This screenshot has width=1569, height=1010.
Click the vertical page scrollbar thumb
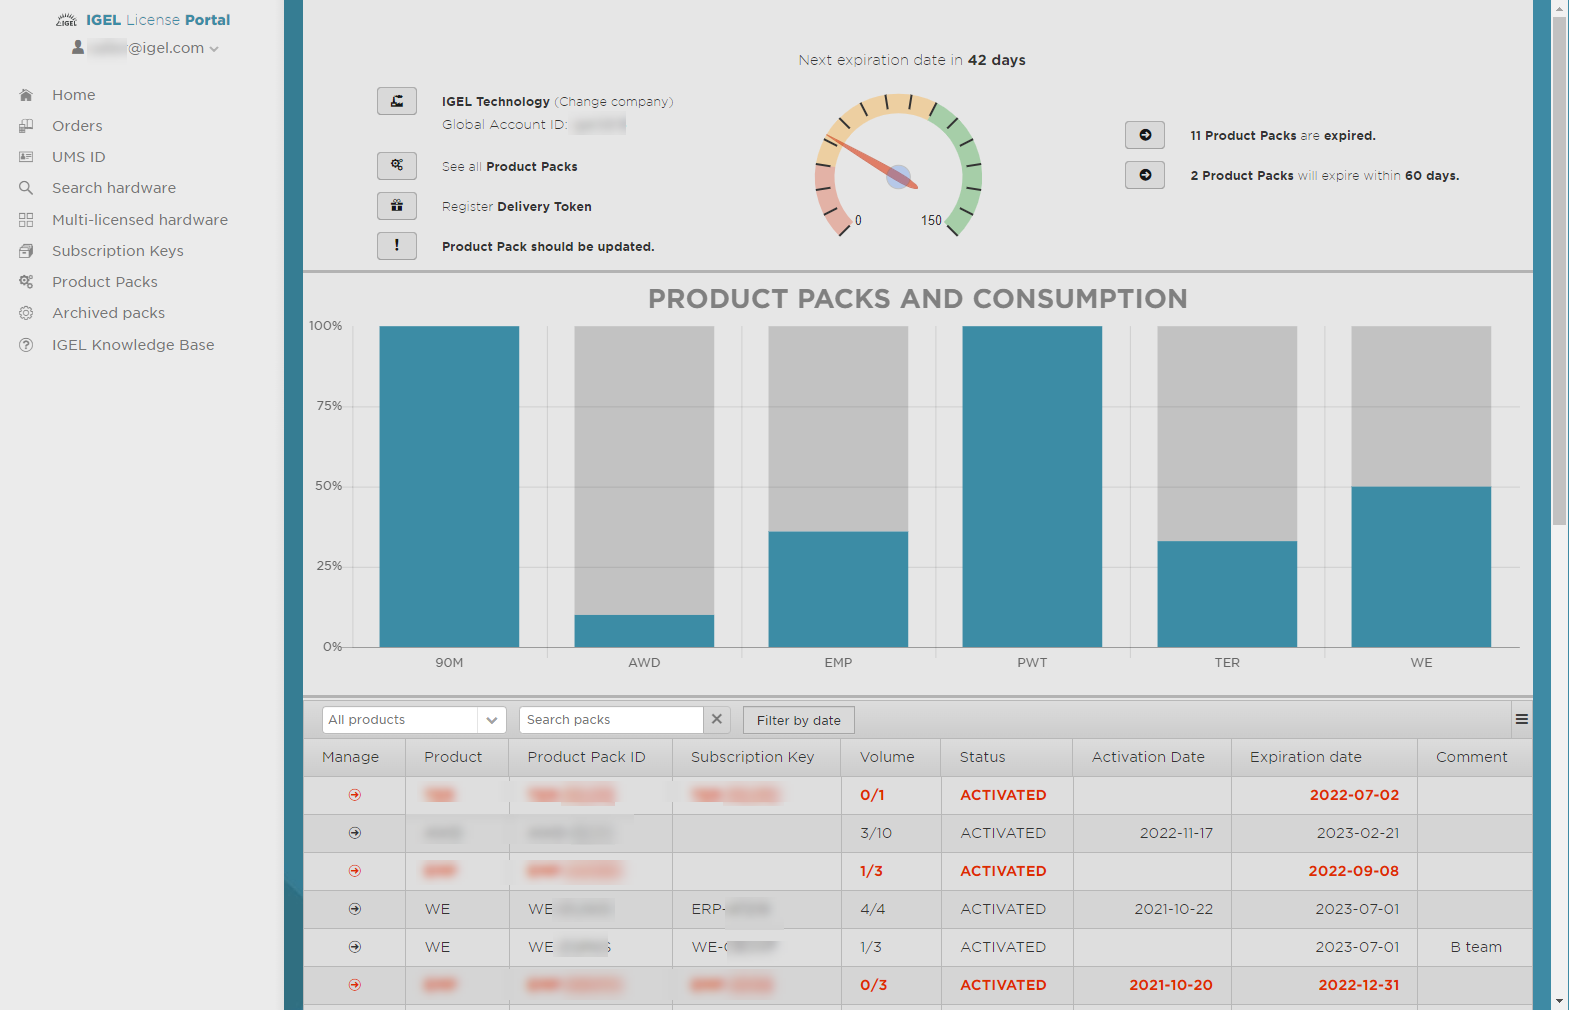coord(1559,270)
